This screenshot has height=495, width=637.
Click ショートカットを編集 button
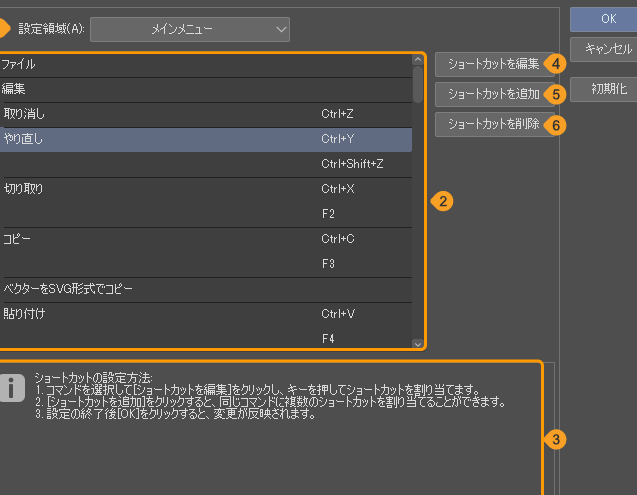tap(494, 64)
